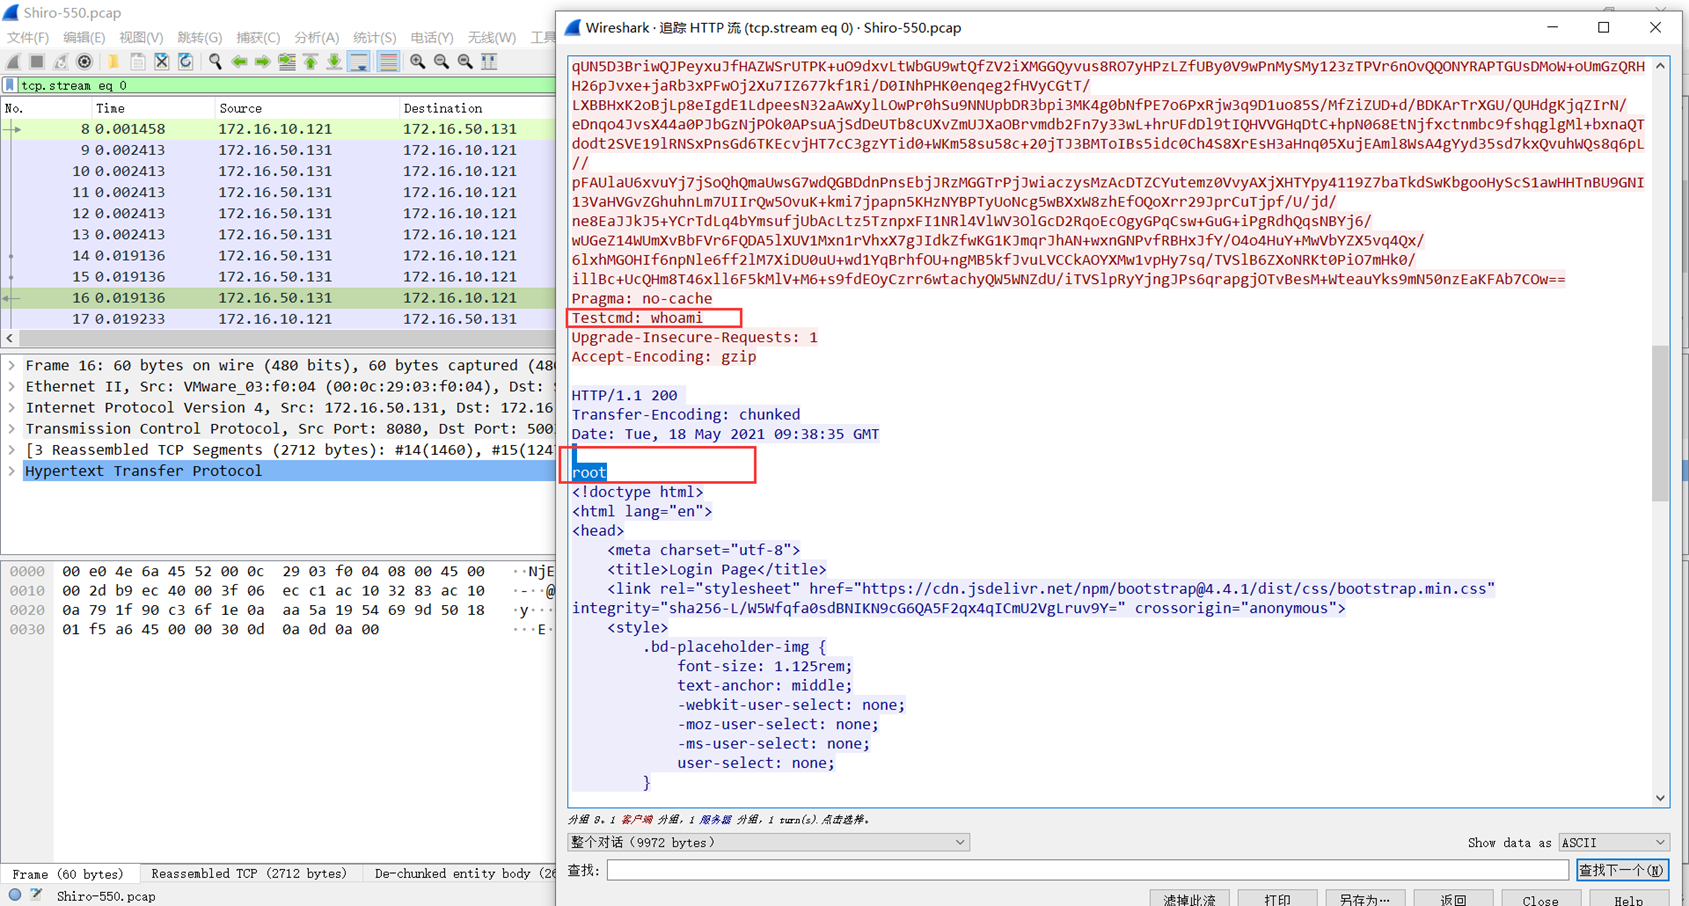Viewport: 1689px width, 906px height.
Task: Open the 统计(S) menu
Action: (x=374, y=38)
